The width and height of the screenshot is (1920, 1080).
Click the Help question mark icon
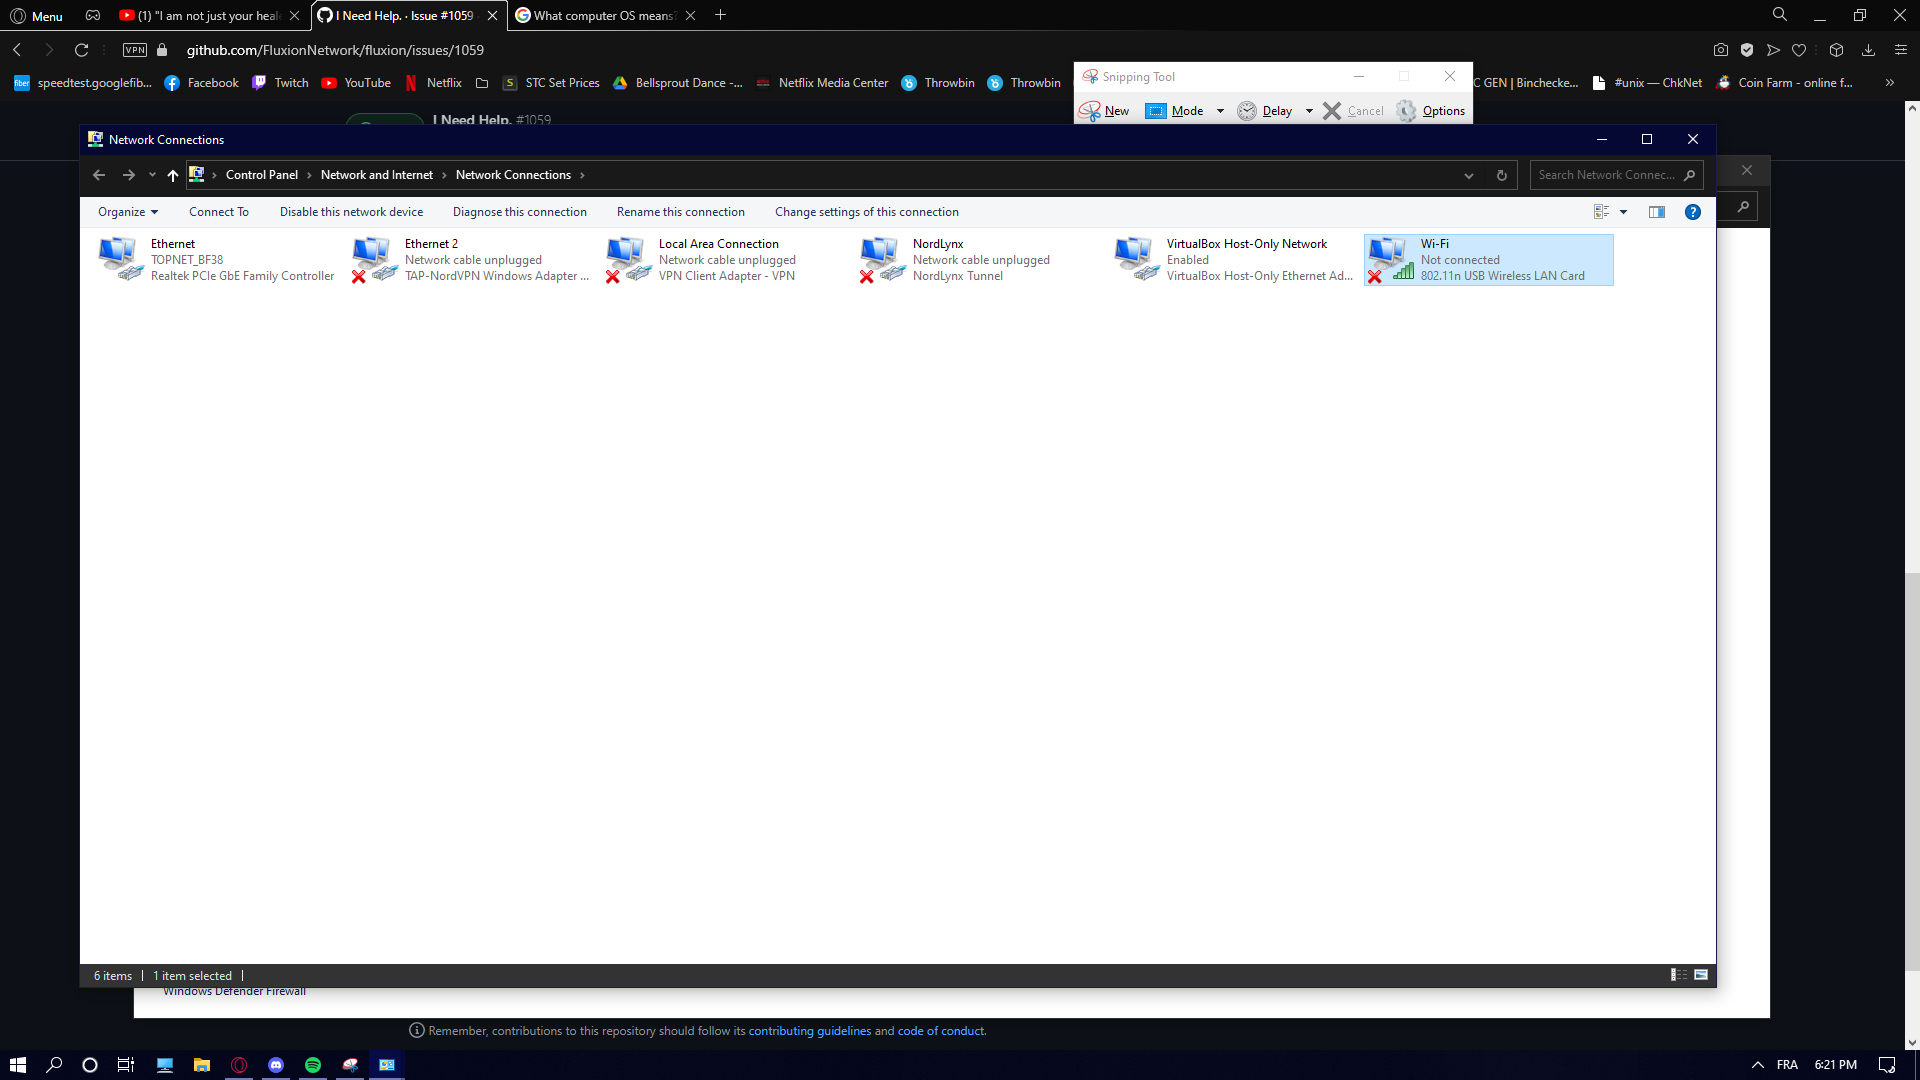(1692, 211)
